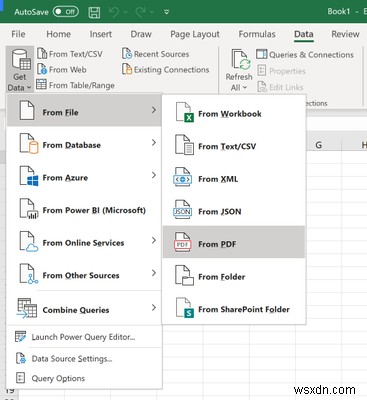Click the Azure Windows logo icon
Screen dimensions: 367x400
pos(29,176)
